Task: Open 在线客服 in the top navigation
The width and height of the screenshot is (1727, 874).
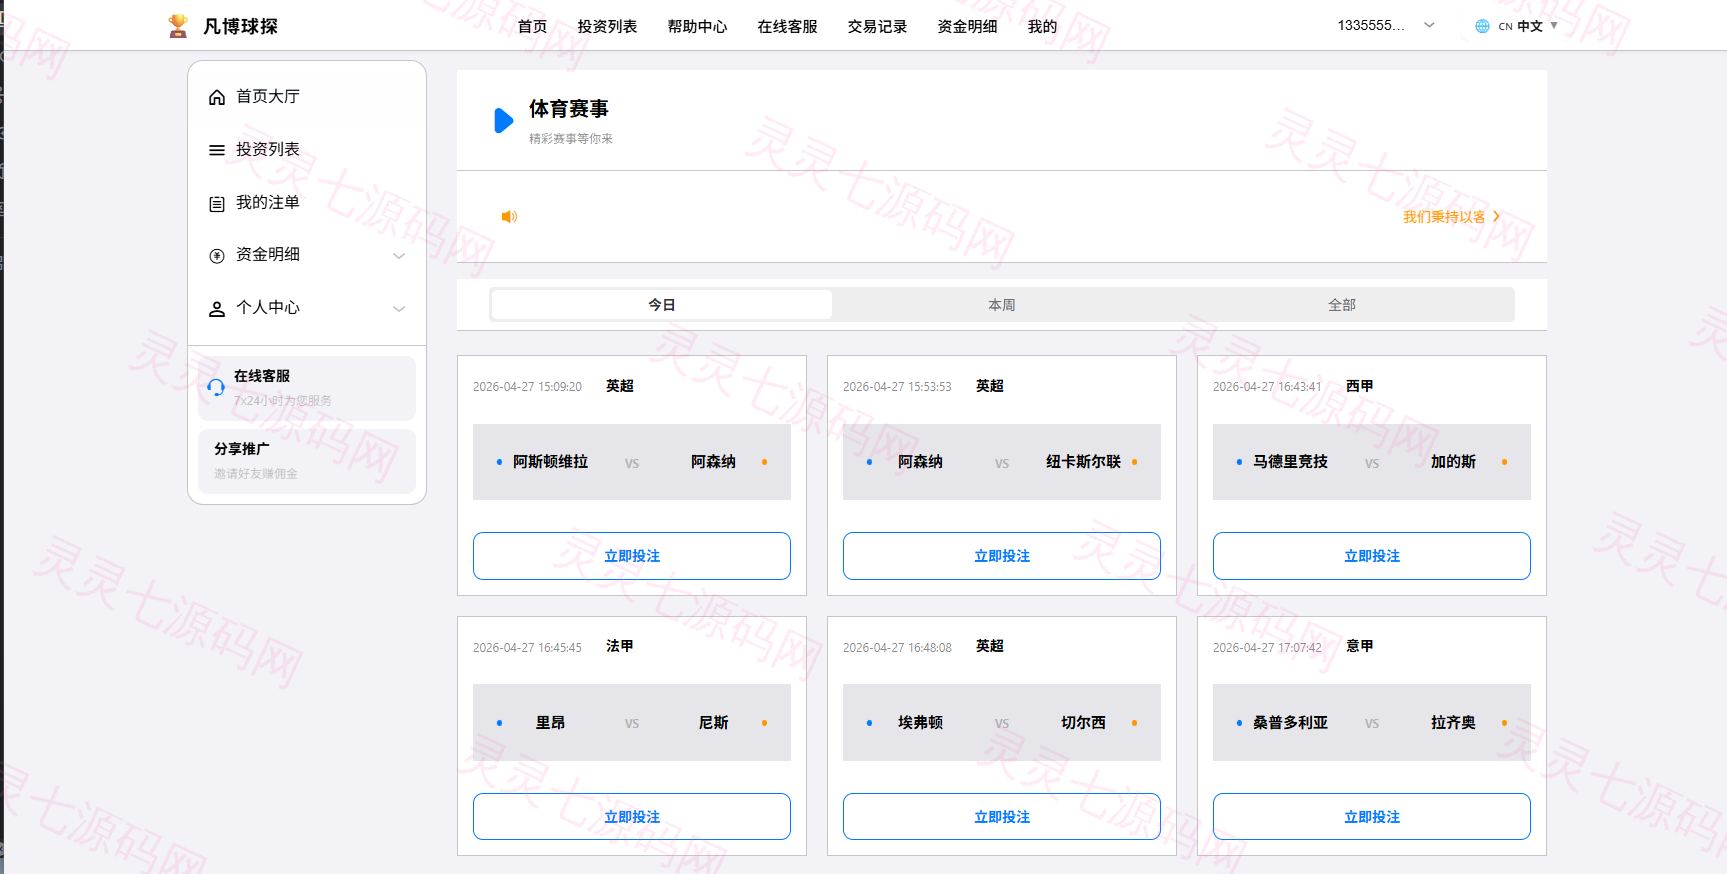Action: click(x=787, y=26)
